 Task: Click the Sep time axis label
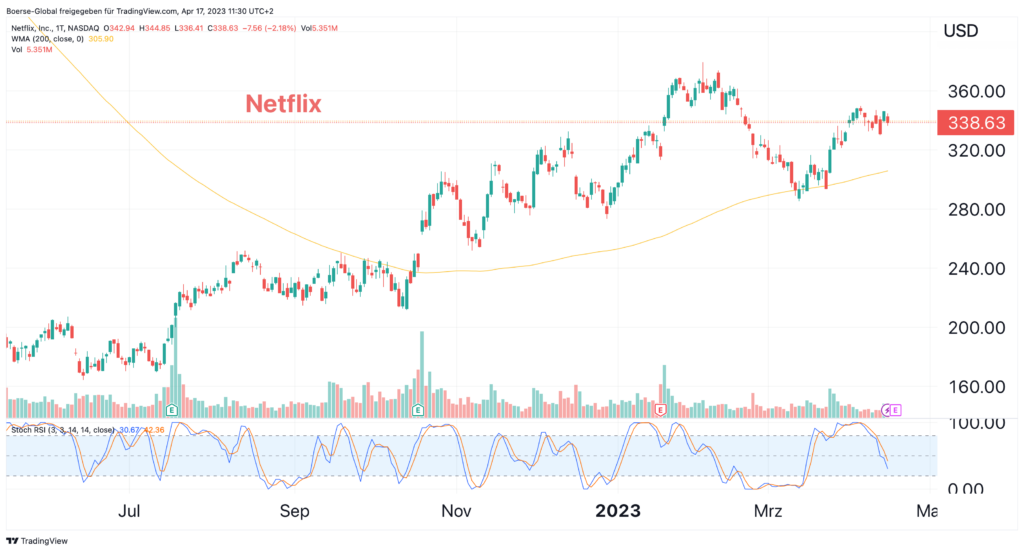(x=295, y=511)
